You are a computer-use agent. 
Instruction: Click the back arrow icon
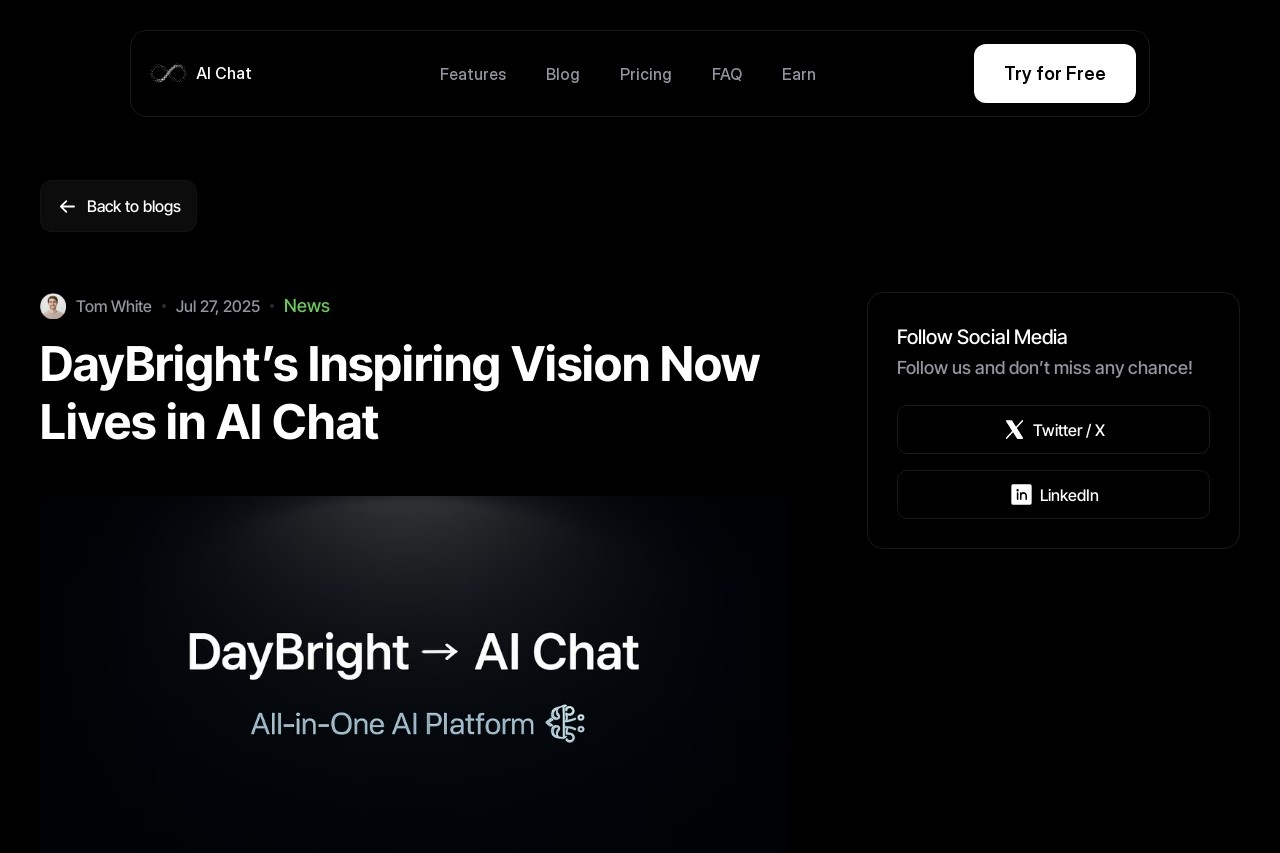point(67,206)
